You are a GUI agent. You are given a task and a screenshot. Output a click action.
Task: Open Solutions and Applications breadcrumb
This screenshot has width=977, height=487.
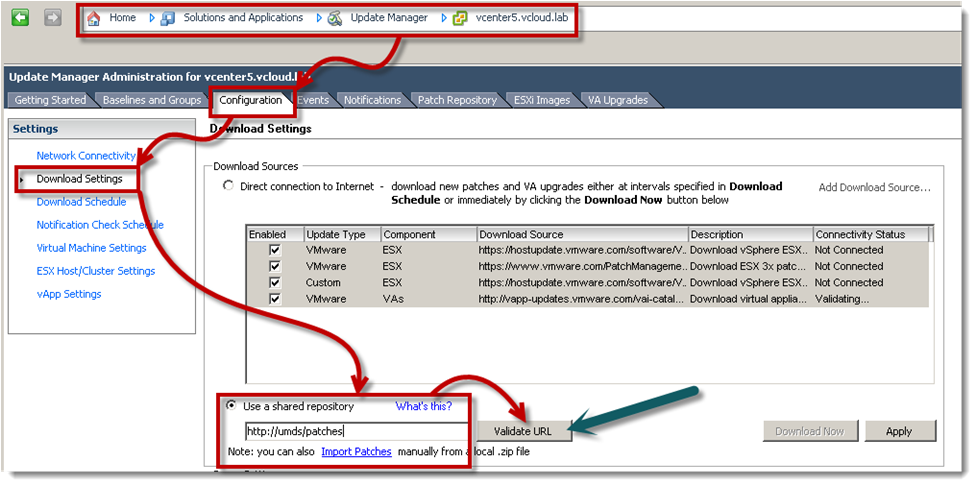[243, 17]
